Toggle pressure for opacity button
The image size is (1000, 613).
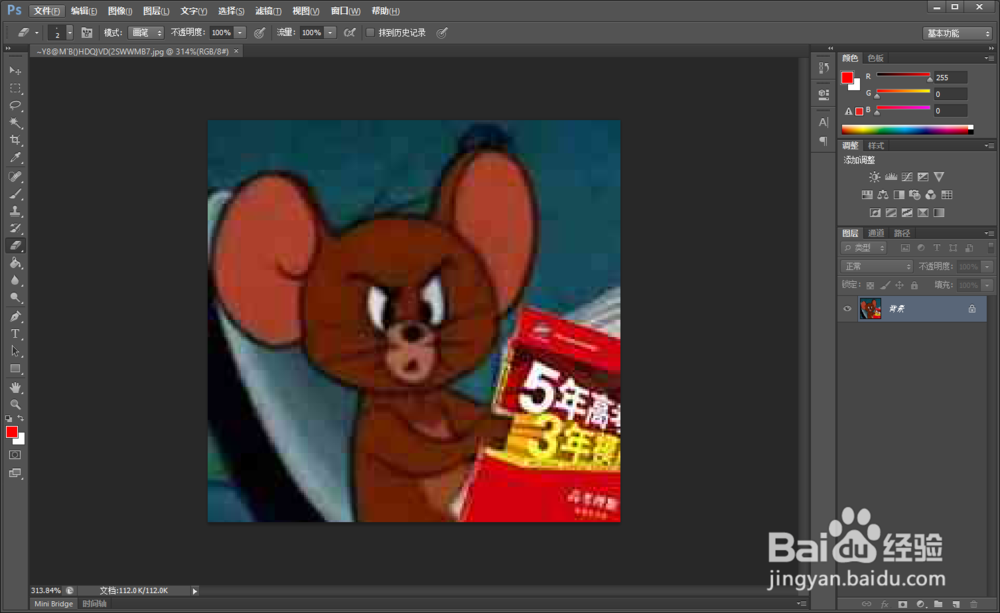click(260, 33)
